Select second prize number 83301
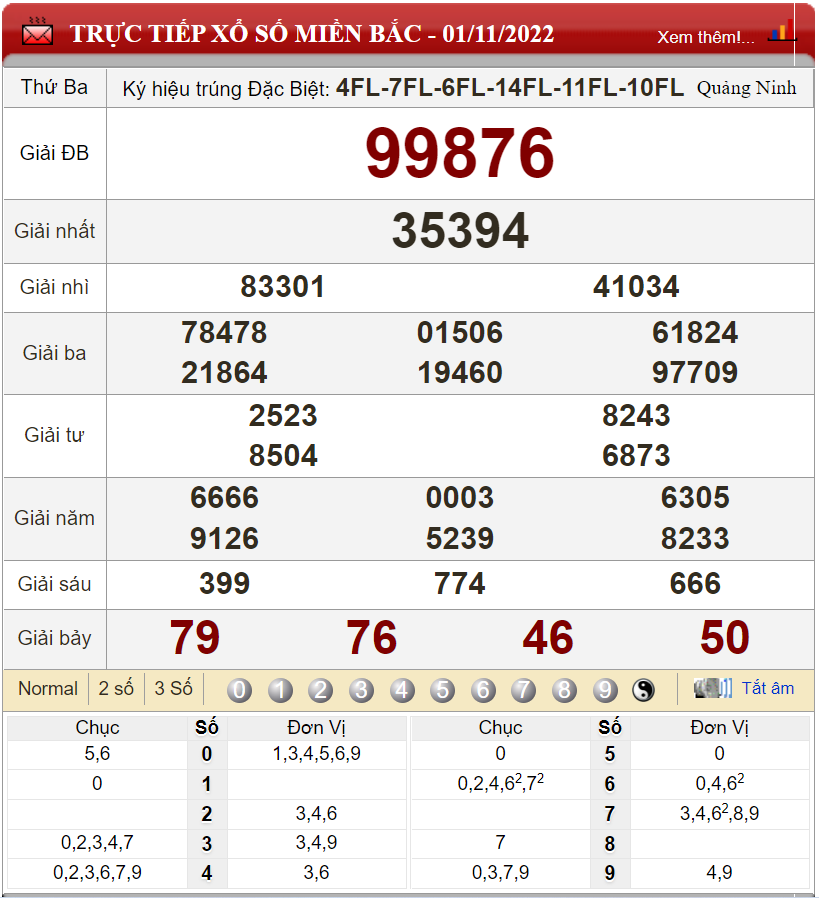Image resolution: width=819 pixels, height=898 pixels. 282,286
